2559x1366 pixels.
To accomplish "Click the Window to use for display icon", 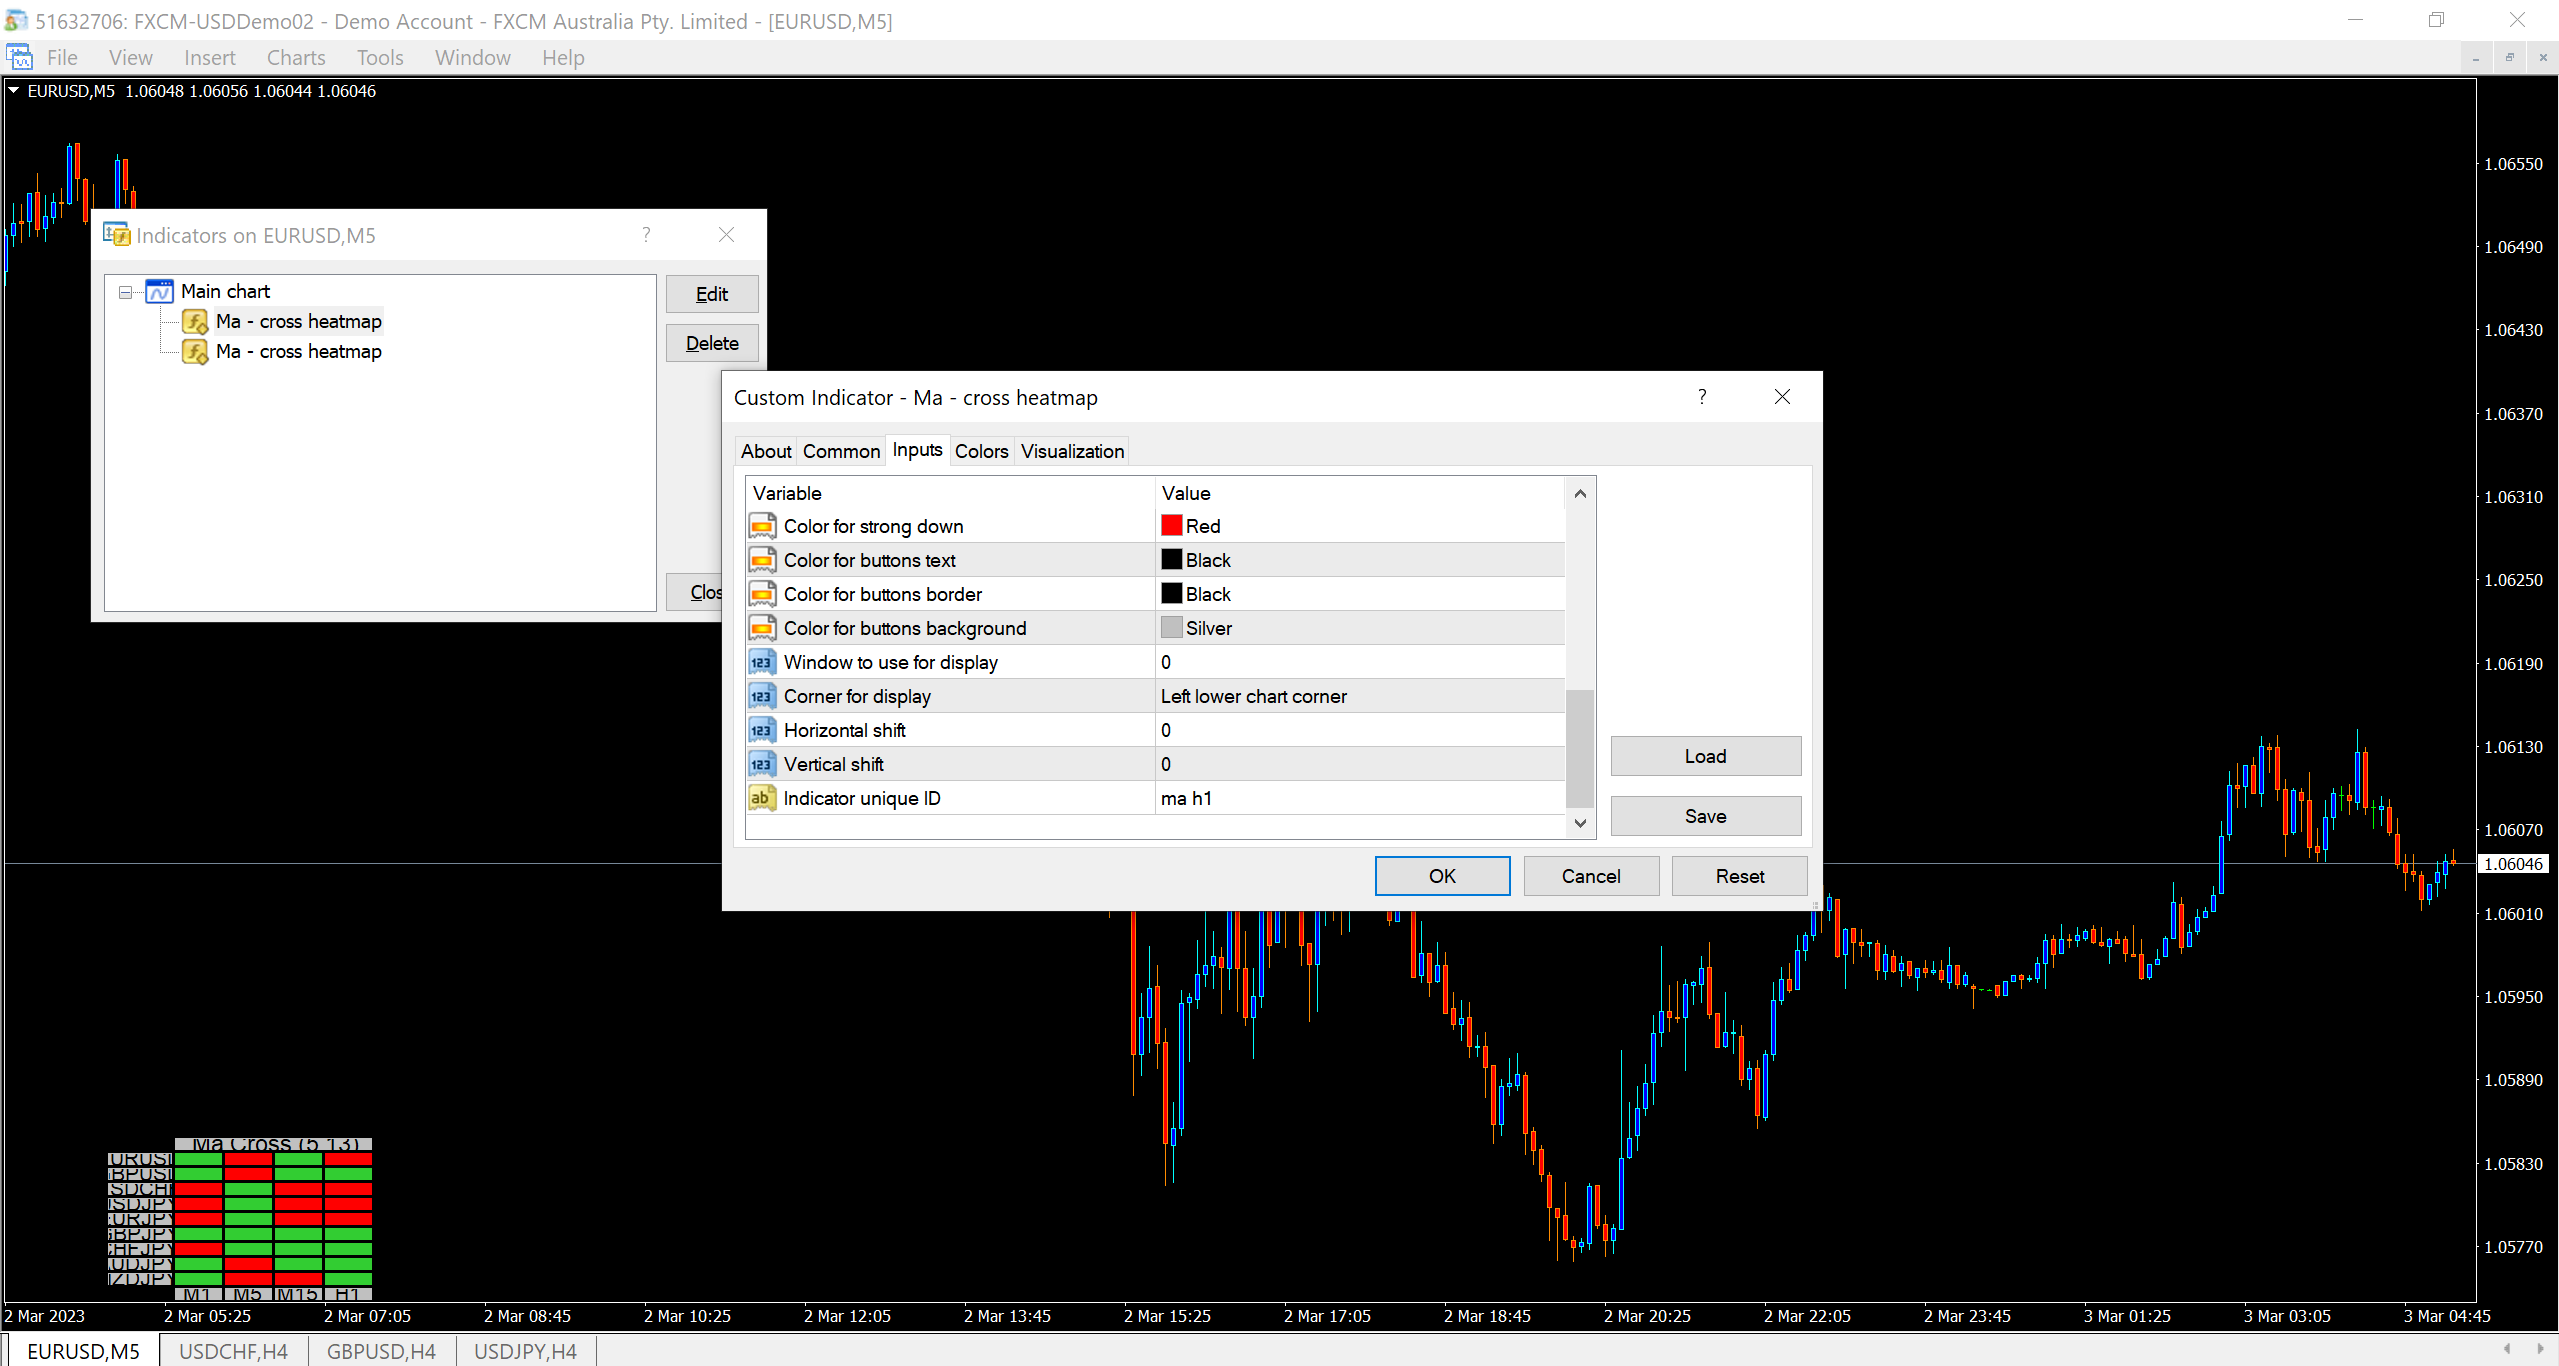I will [x=762, y=662].
